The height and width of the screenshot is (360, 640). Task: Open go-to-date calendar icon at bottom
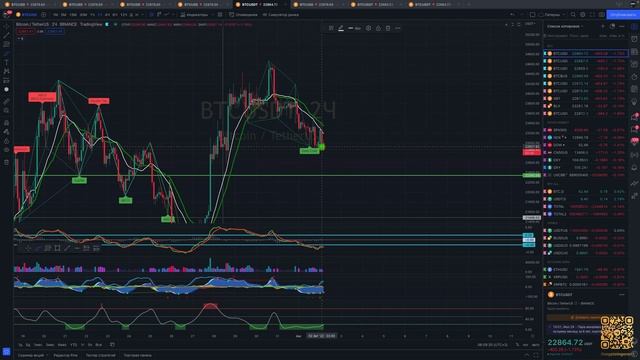pos(112,345)
